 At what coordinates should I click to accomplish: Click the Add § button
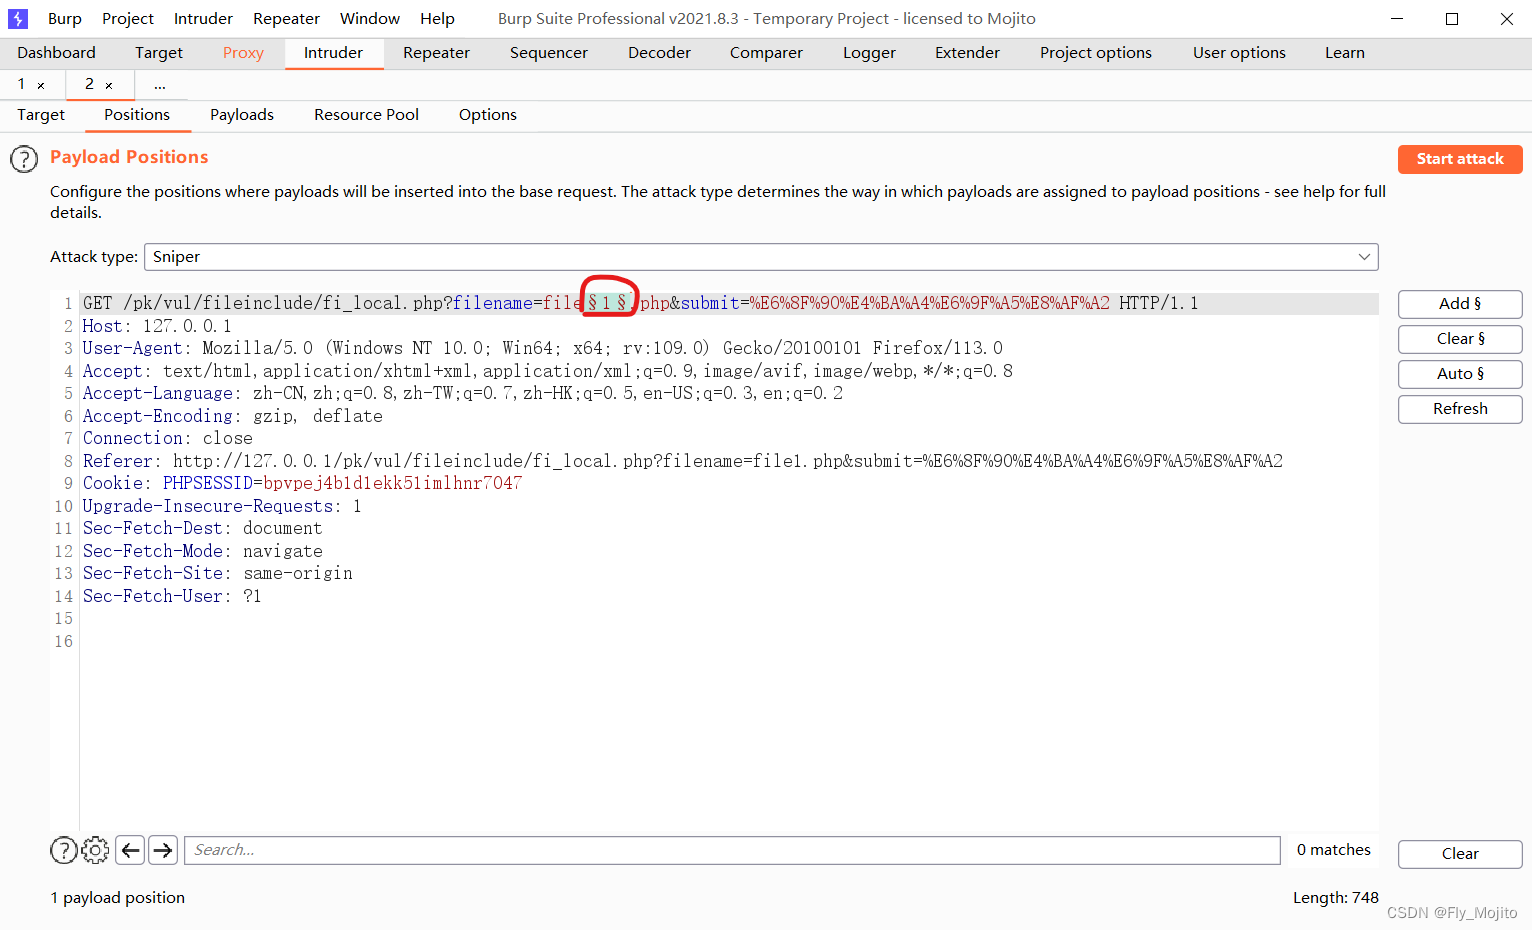coord(1460,304)
